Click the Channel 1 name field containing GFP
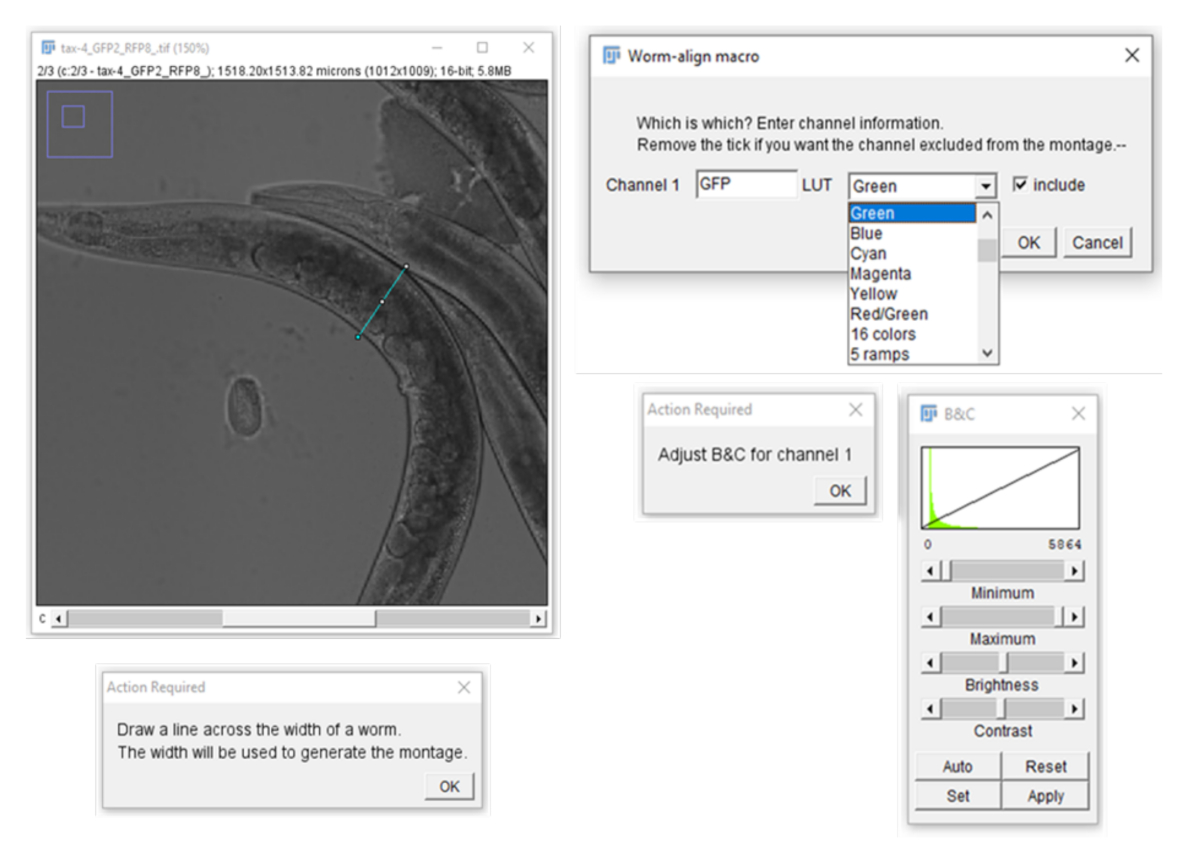Image resolution: width=1200 pixels, height=868 pixels. coord(746,185)
